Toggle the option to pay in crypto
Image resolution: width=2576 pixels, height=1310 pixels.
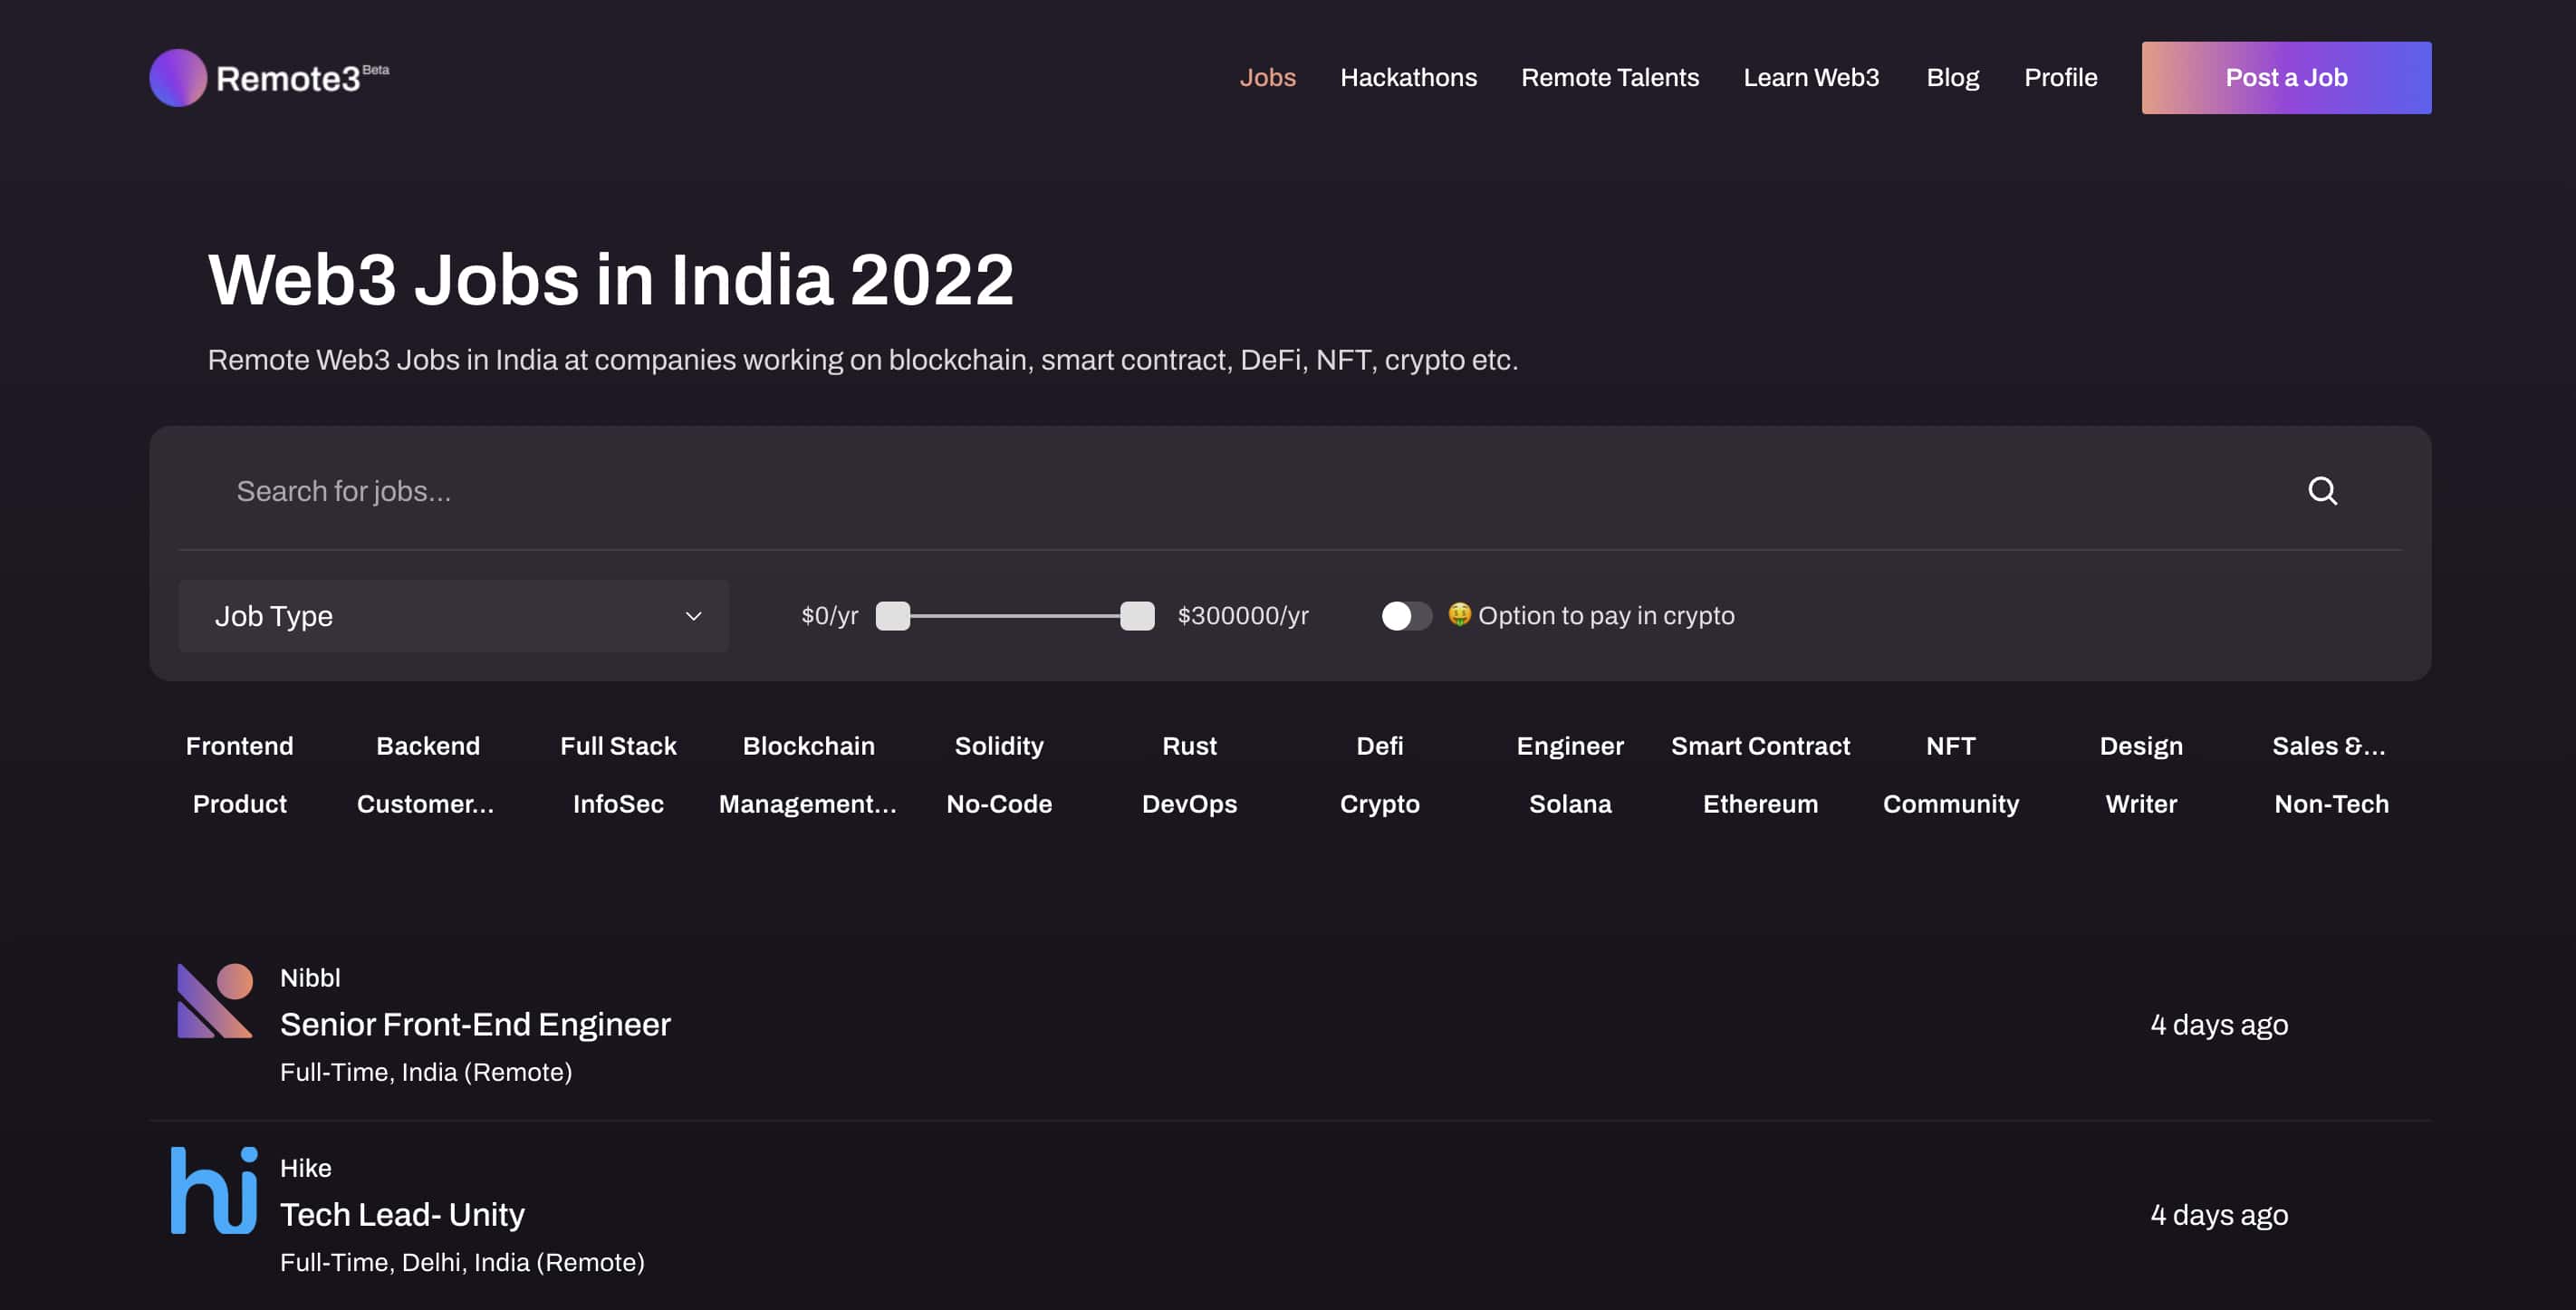[1406, 616]
